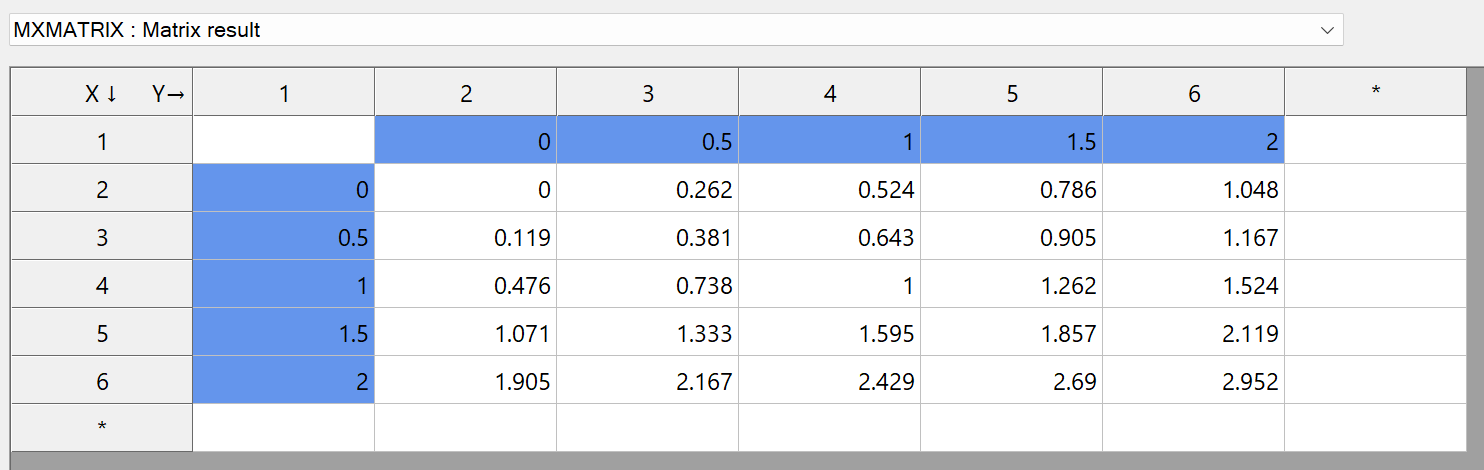Select blue cell 0.5 in column 1
Image resolution: width=1484 pixels, height=470 pixels.
tap(284, 237)
